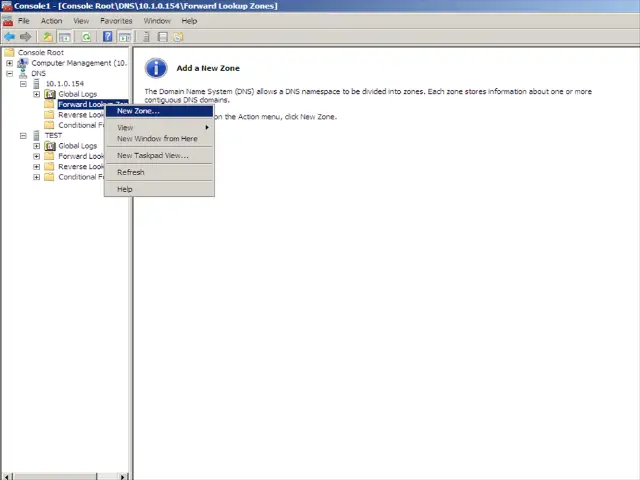Click the TEST server icon
This screenshot has width=640, height=480.
tap(36, 136)
